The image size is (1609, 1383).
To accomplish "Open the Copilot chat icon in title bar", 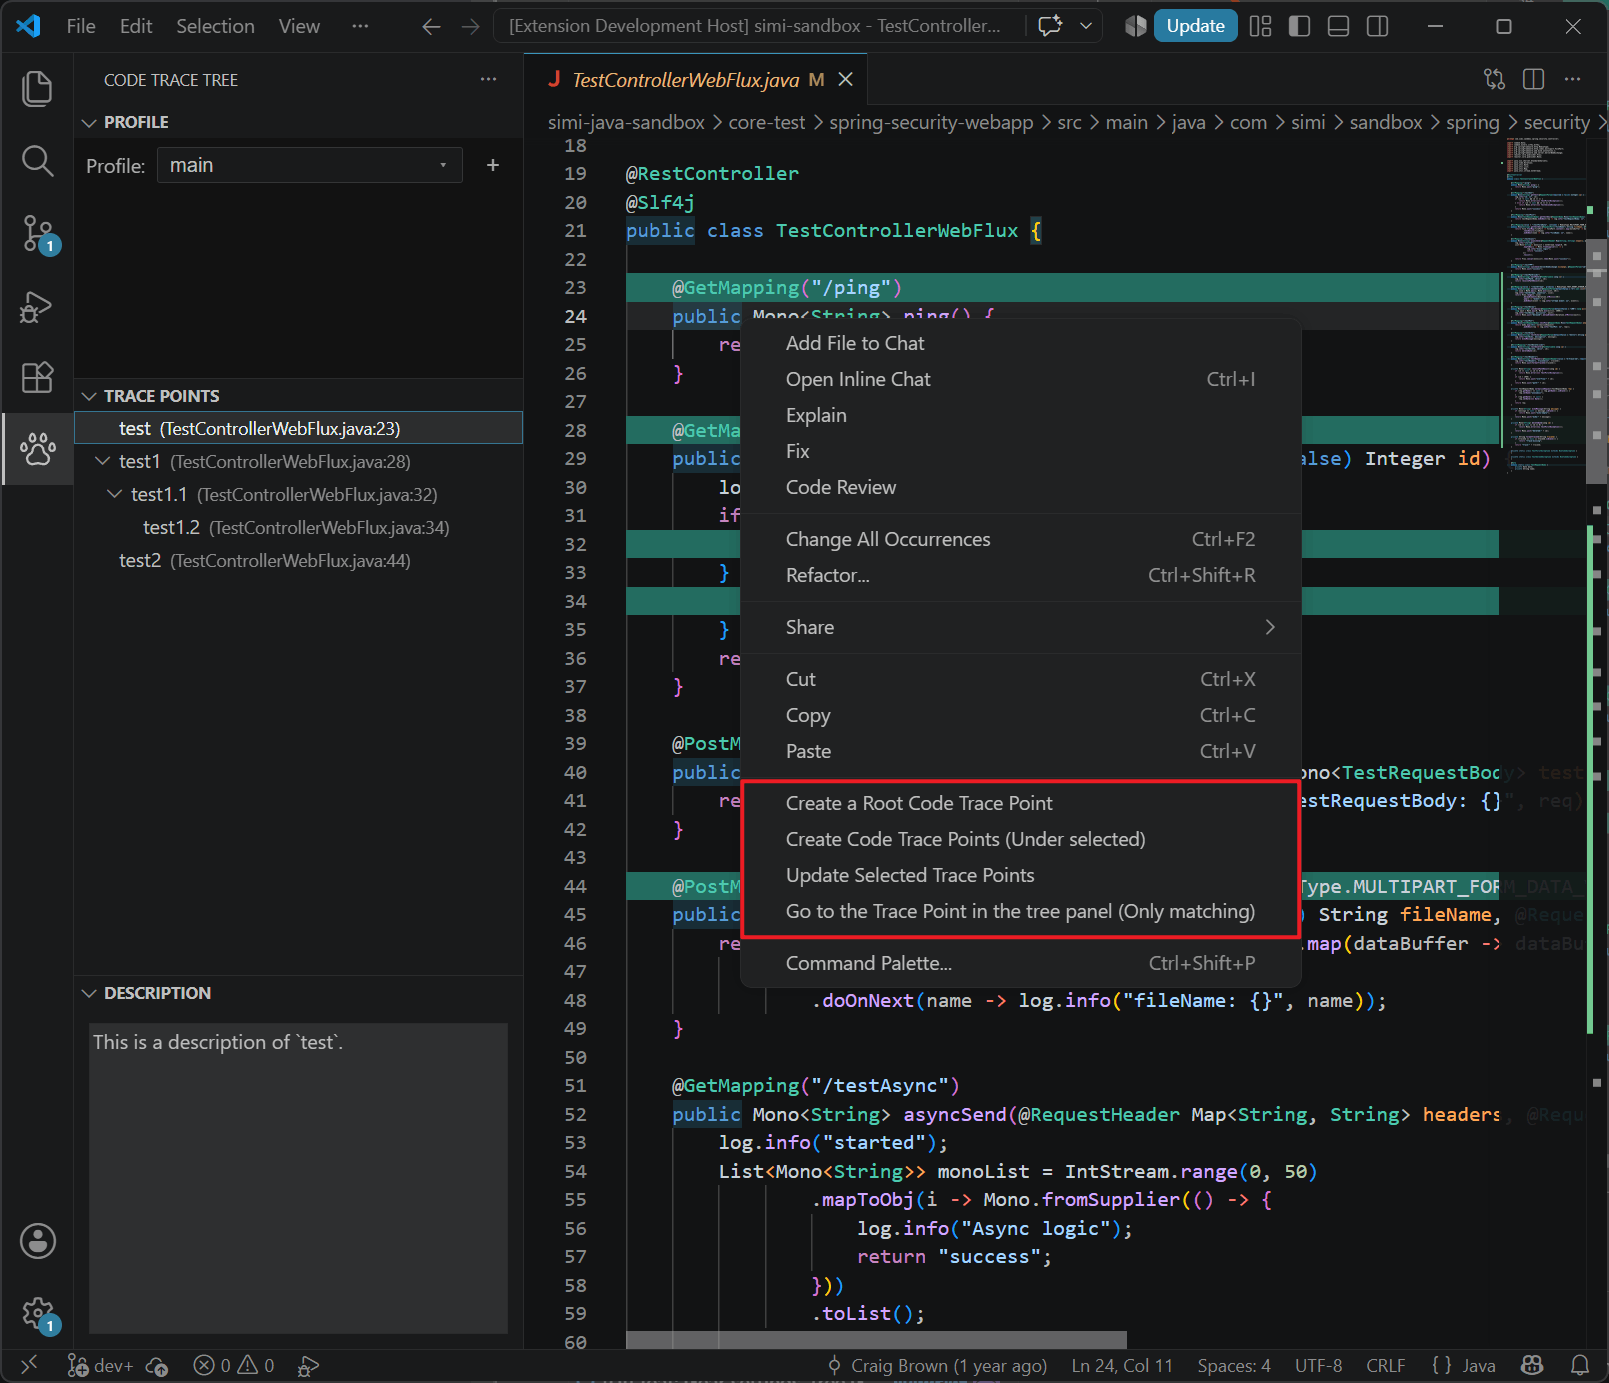I will click(1050, 26).
